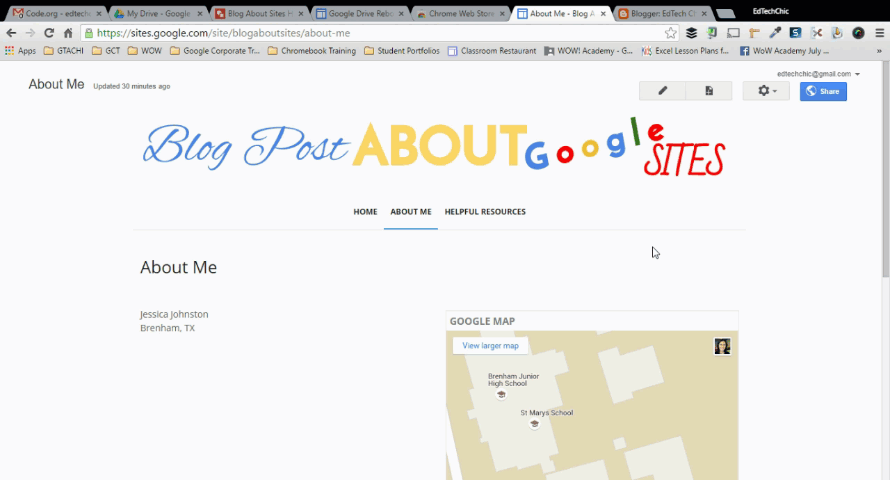Open the gear More actions dropdown
The image size is (890, 480).
(766, 91)
